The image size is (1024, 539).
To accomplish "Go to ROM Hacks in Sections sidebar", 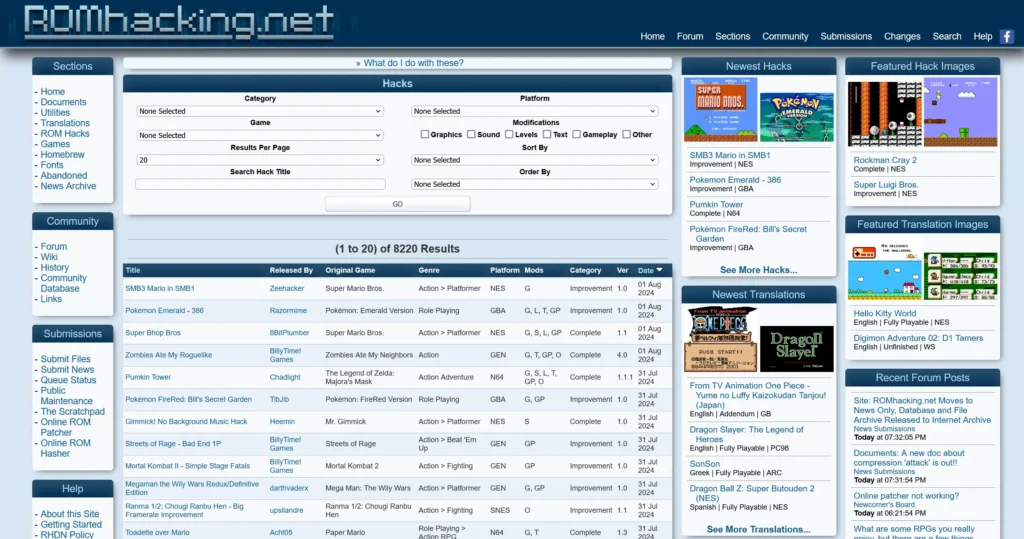I will pos(65,133).
